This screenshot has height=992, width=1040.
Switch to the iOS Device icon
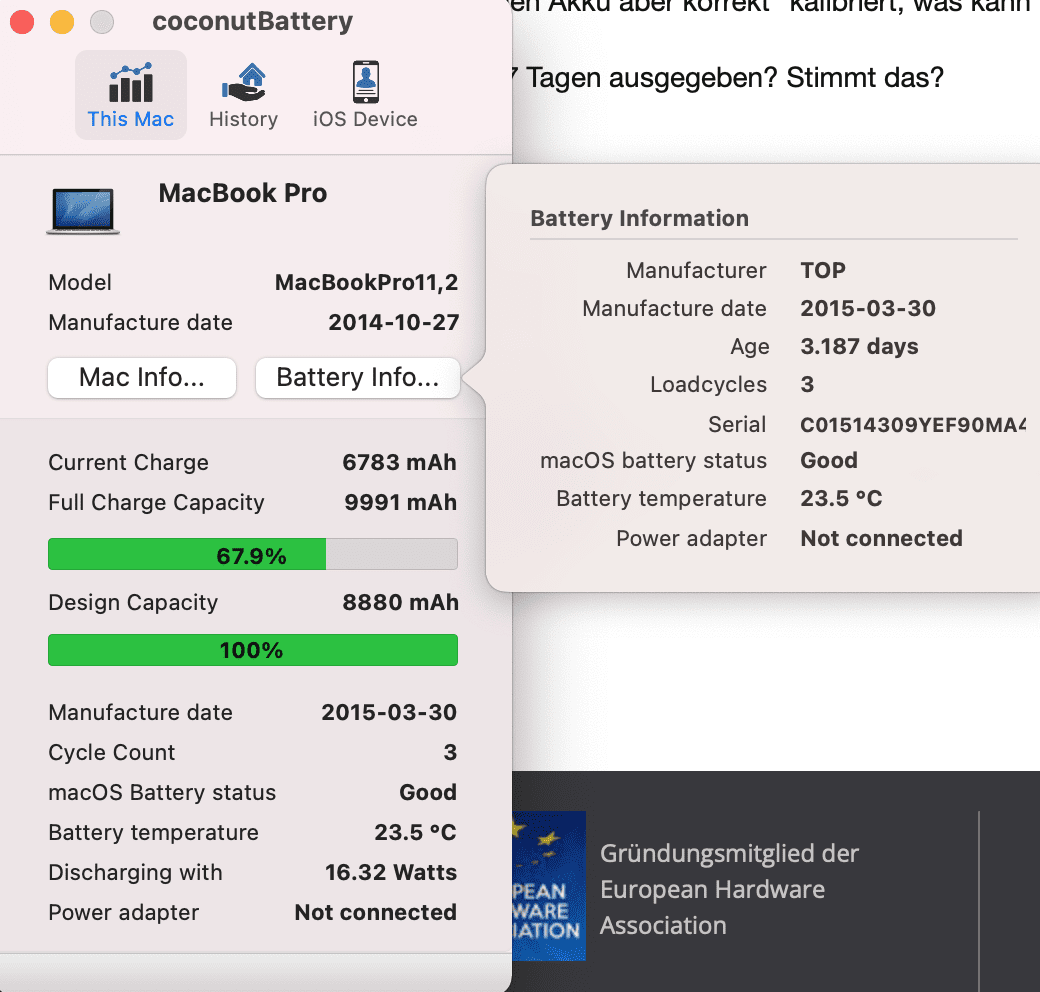[365, 82]
